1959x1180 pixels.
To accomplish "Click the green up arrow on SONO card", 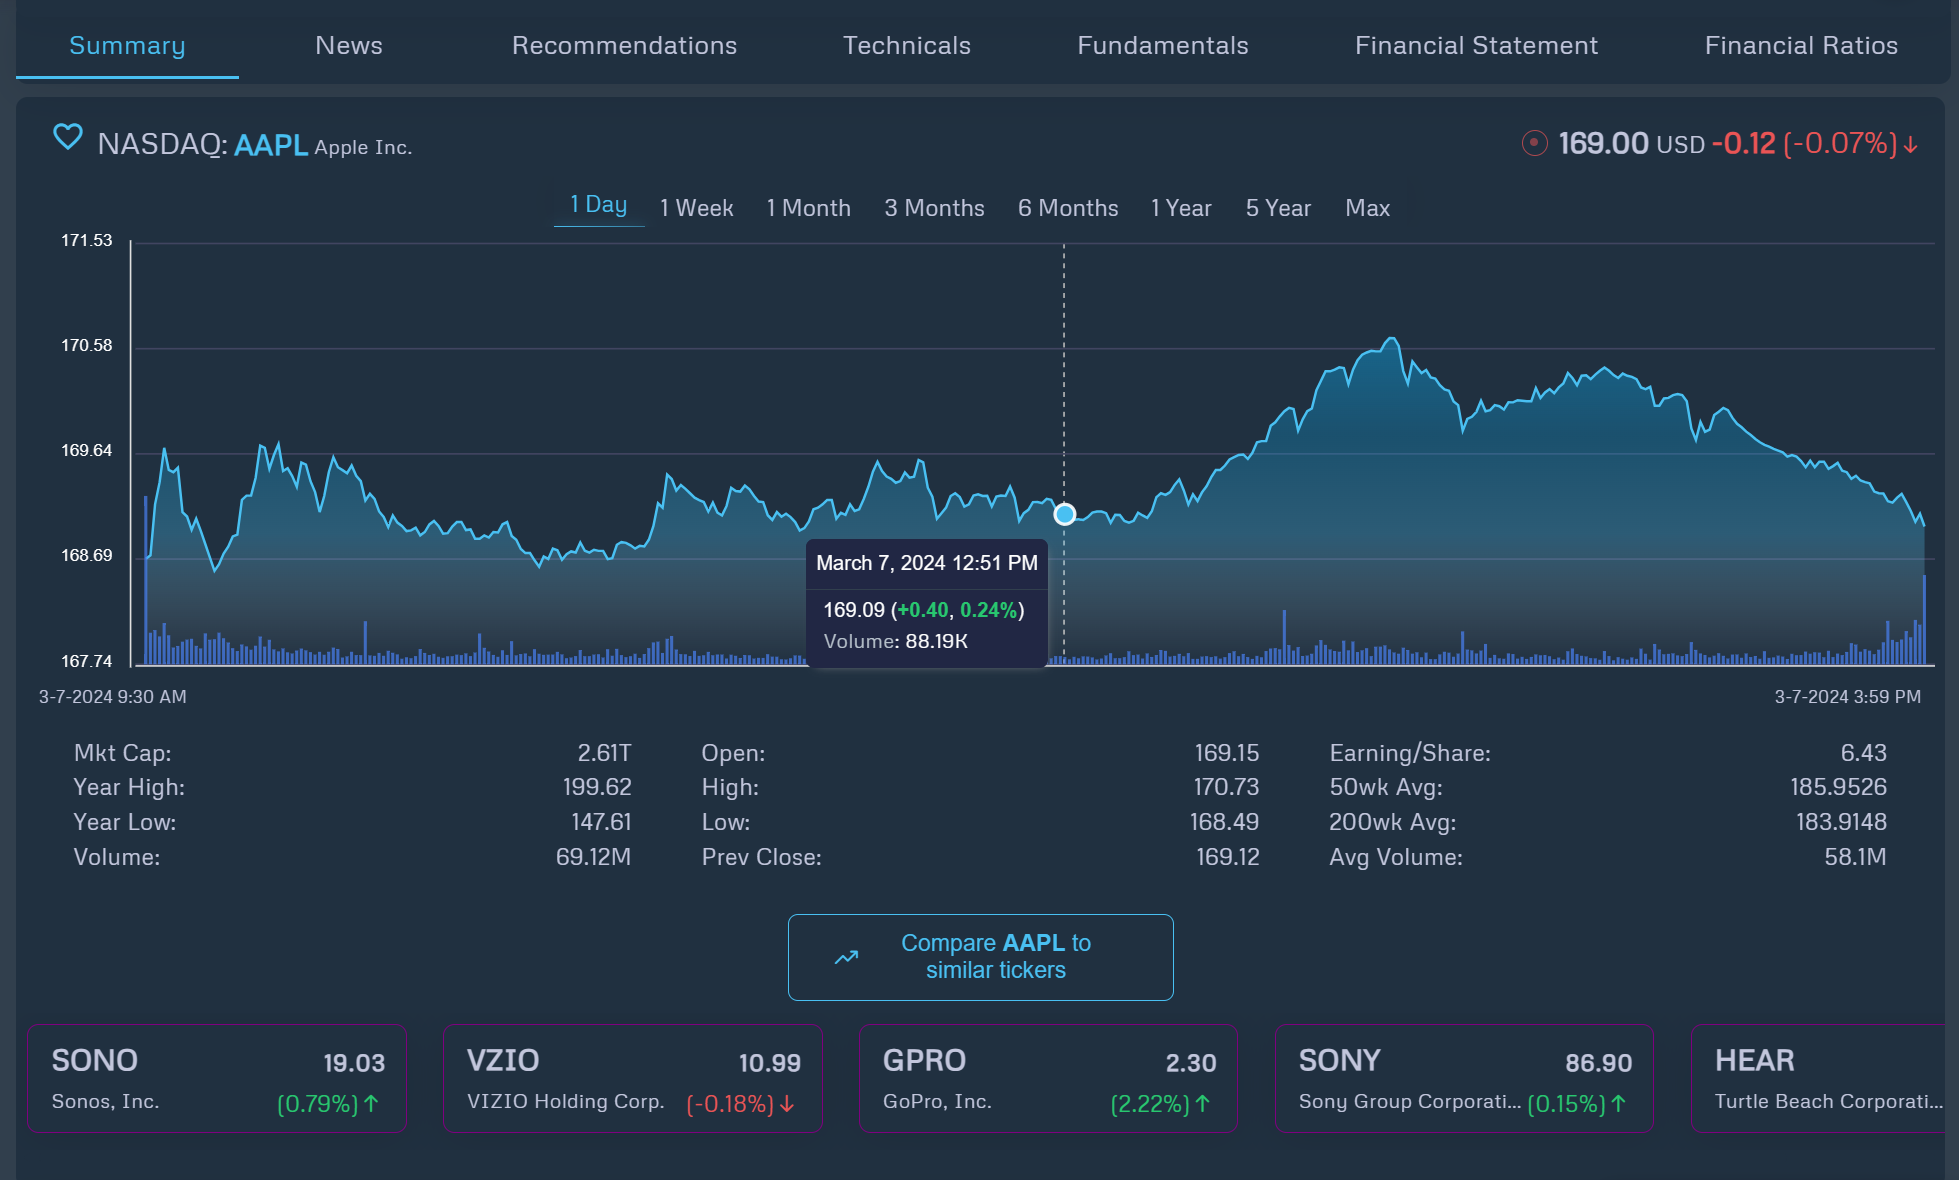I will (x=371, y=1104).
